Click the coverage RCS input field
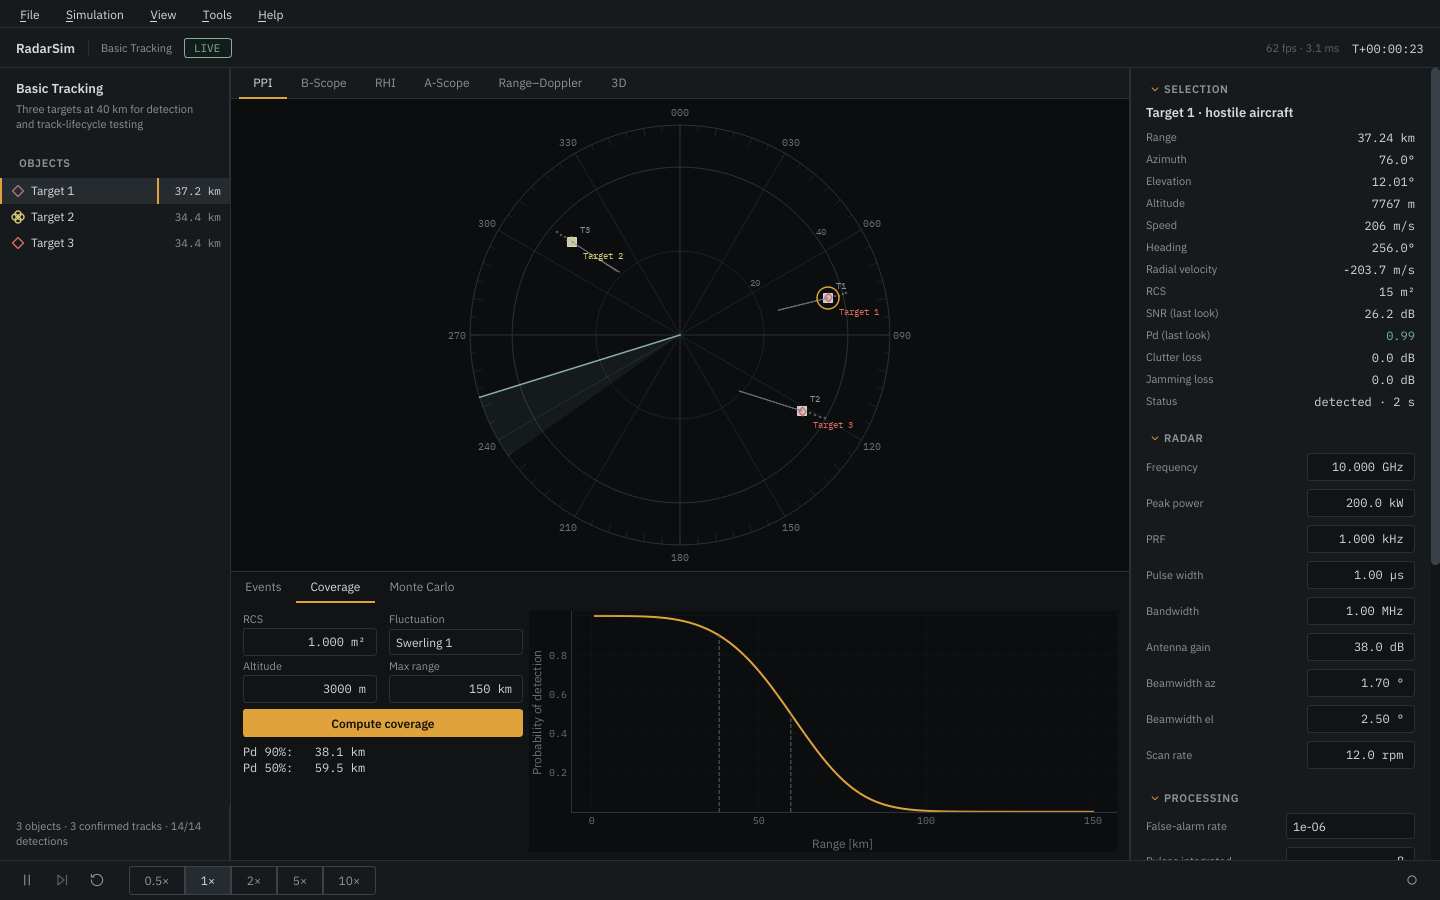 pyautogui.click(x=310, y=642)
